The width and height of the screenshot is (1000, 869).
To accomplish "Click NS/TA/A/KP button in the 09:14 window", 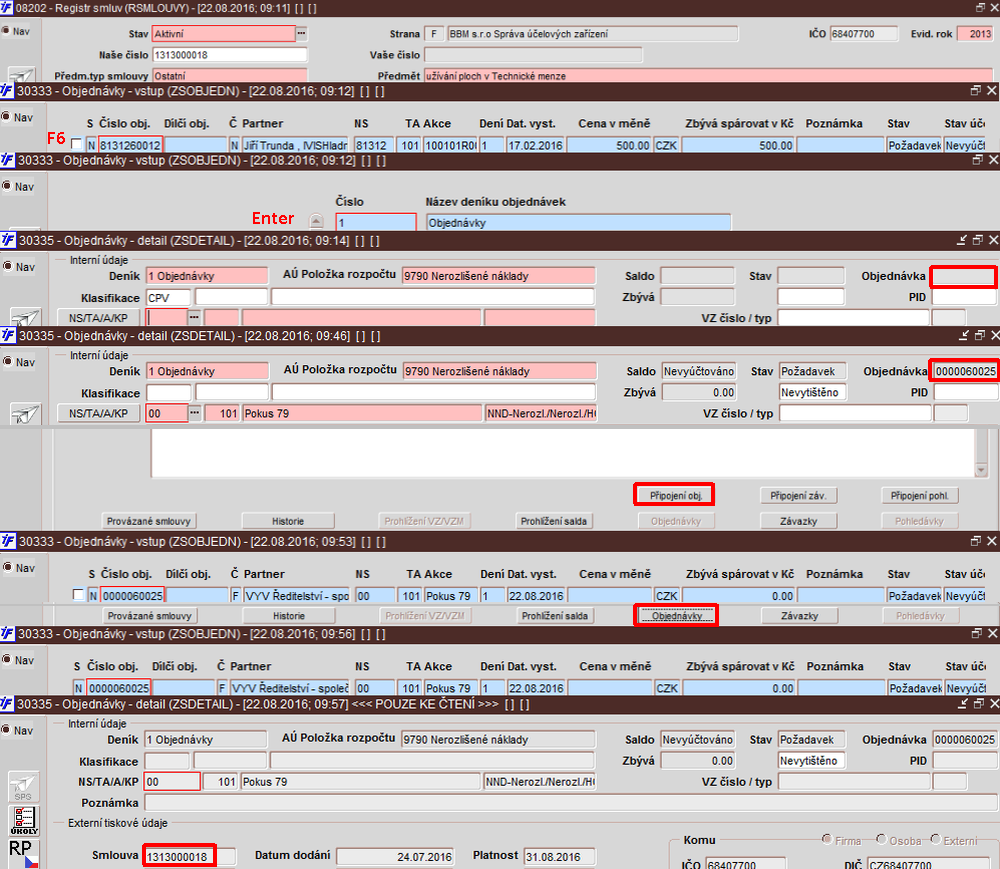I will point(98,318).
